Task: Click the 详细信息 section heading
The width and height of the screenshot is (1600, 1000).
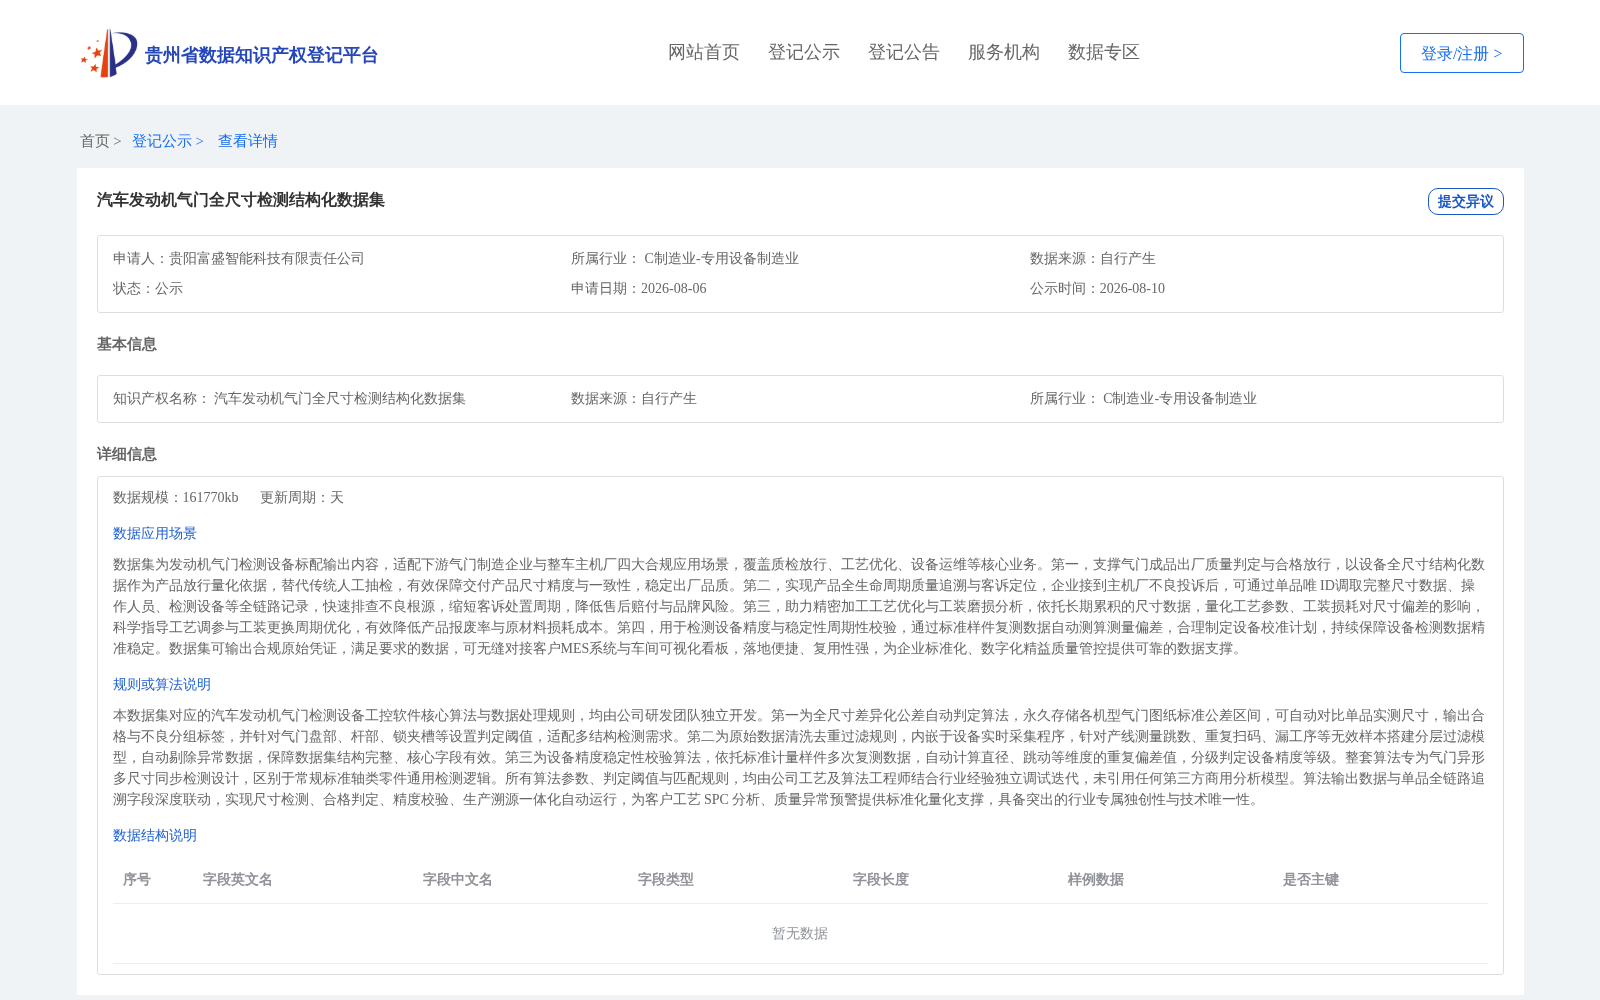Action: [x=127, y=454]
